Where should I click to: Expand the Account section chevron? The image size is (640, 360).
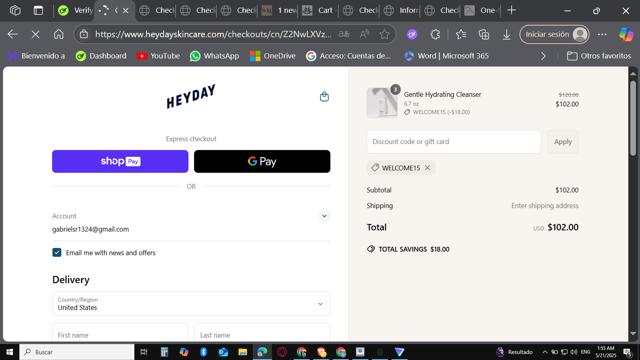pyautogui.click(x=324, y=216)
